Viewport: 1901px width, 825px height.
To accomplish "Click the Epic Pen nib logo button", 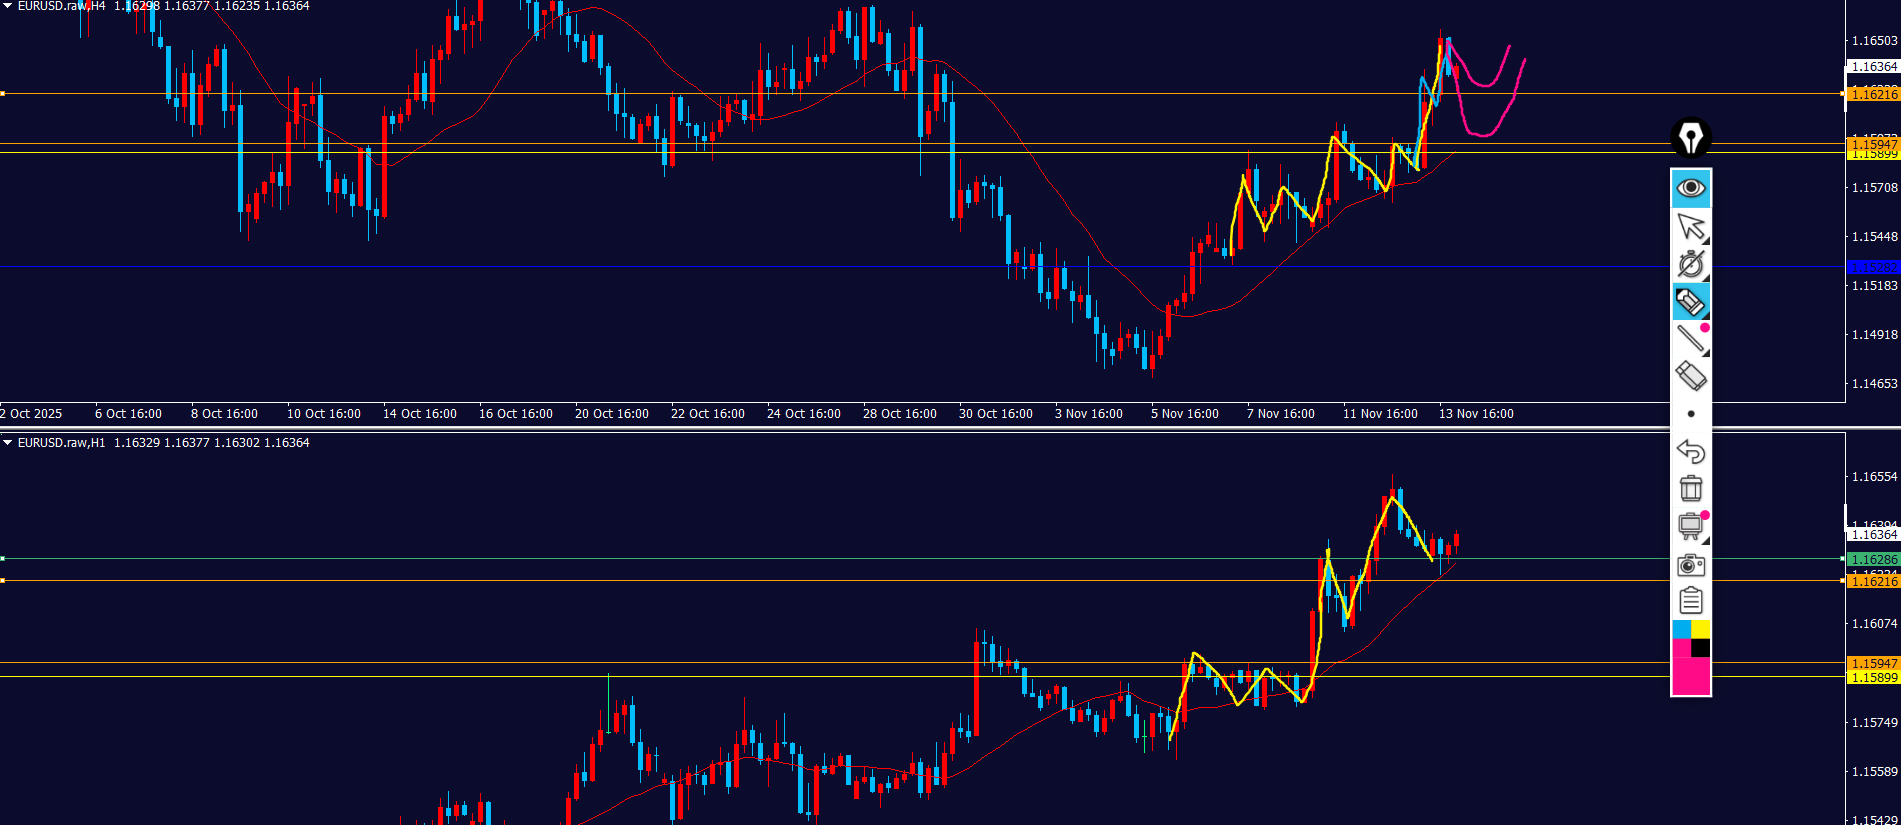I will click(1691, 138).
